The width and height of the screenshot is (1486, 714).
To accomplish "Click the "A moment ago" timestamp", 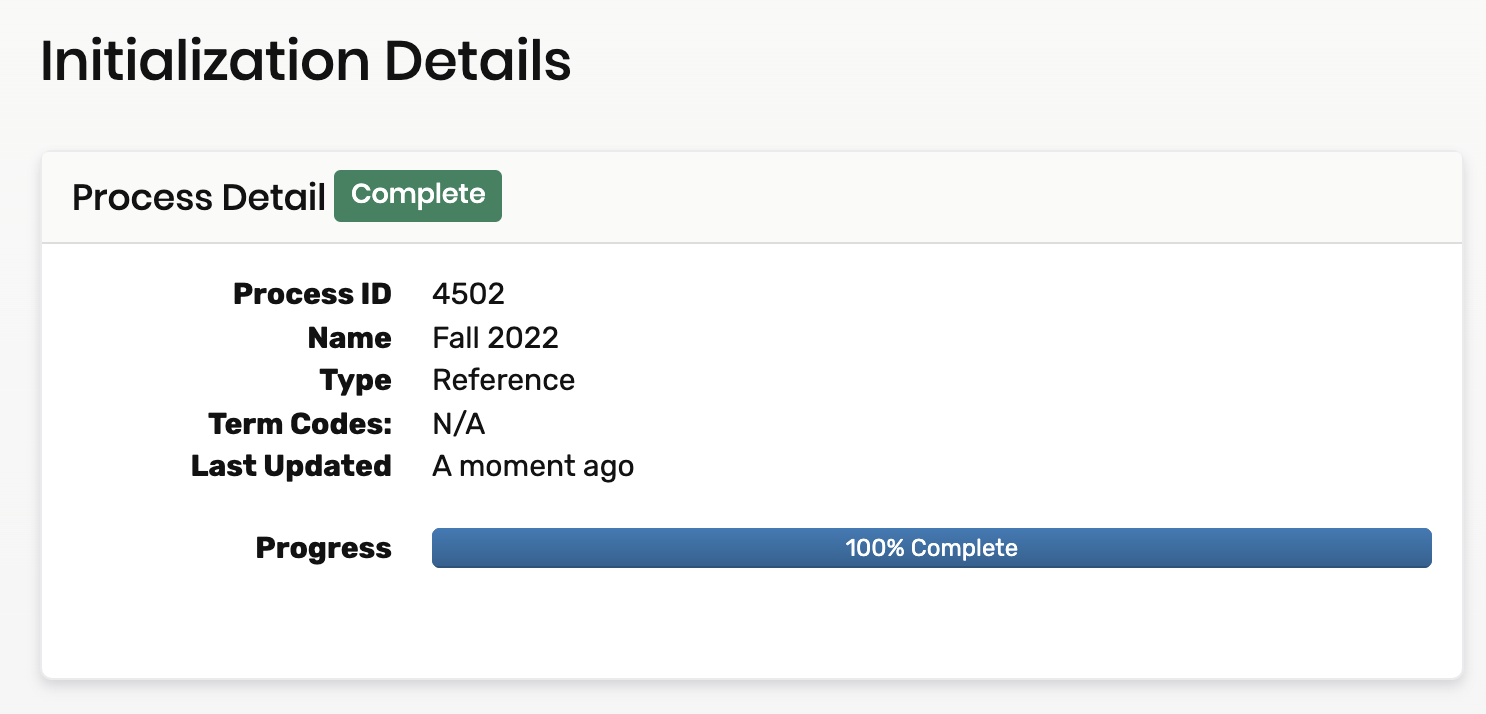I will coord(532,467).
